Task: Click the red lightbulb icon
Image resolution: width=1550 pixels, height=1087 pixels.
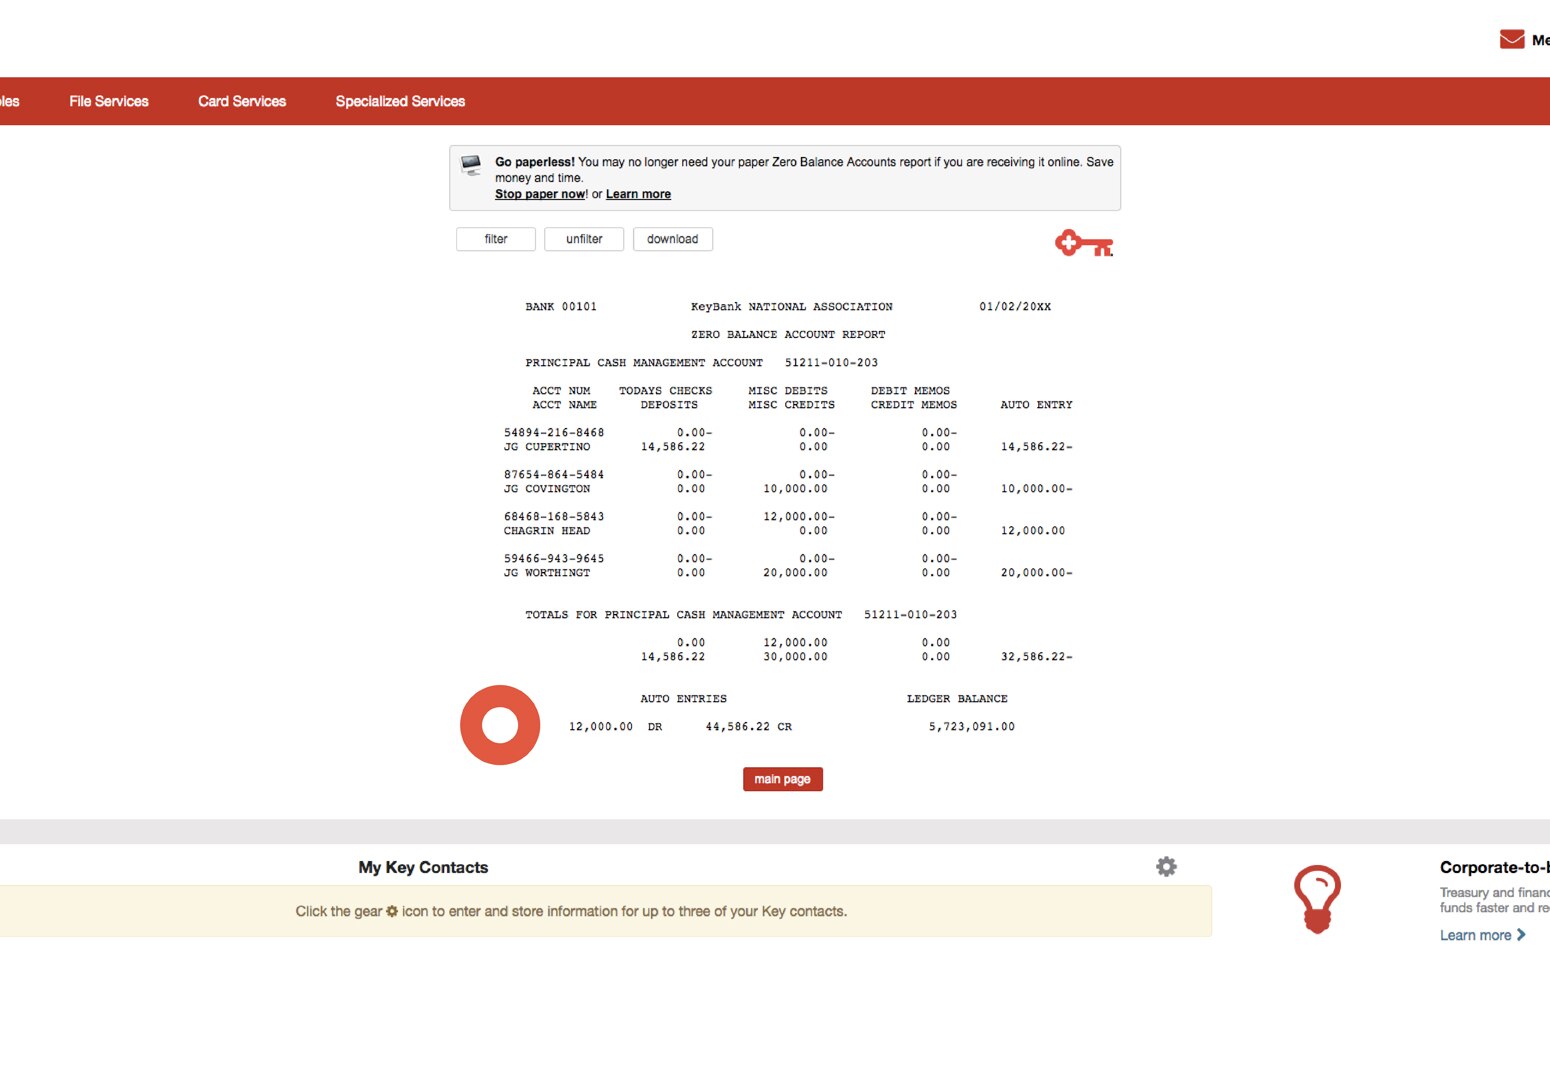Action: click(x=1318, y=898)
